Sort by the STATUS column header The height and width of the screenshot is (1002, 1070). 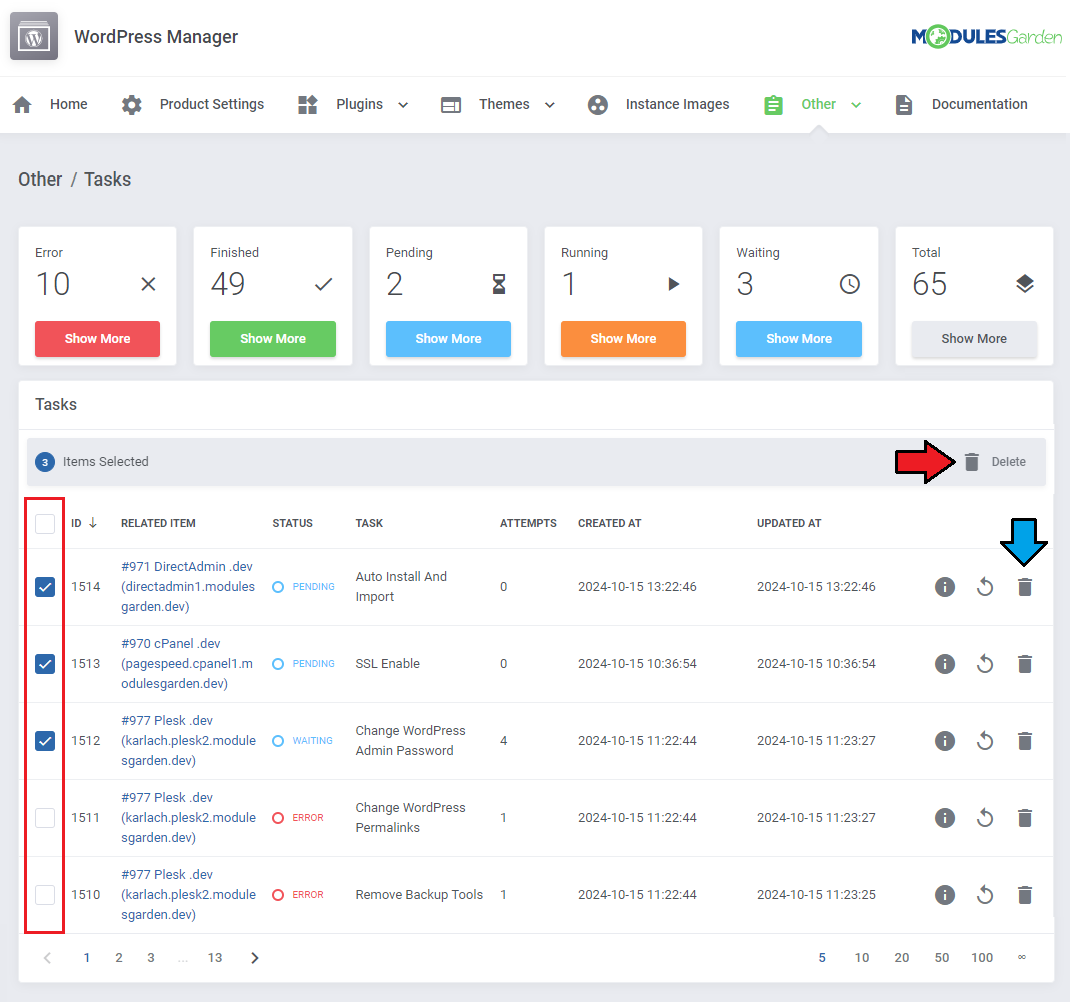coord(292,523)
